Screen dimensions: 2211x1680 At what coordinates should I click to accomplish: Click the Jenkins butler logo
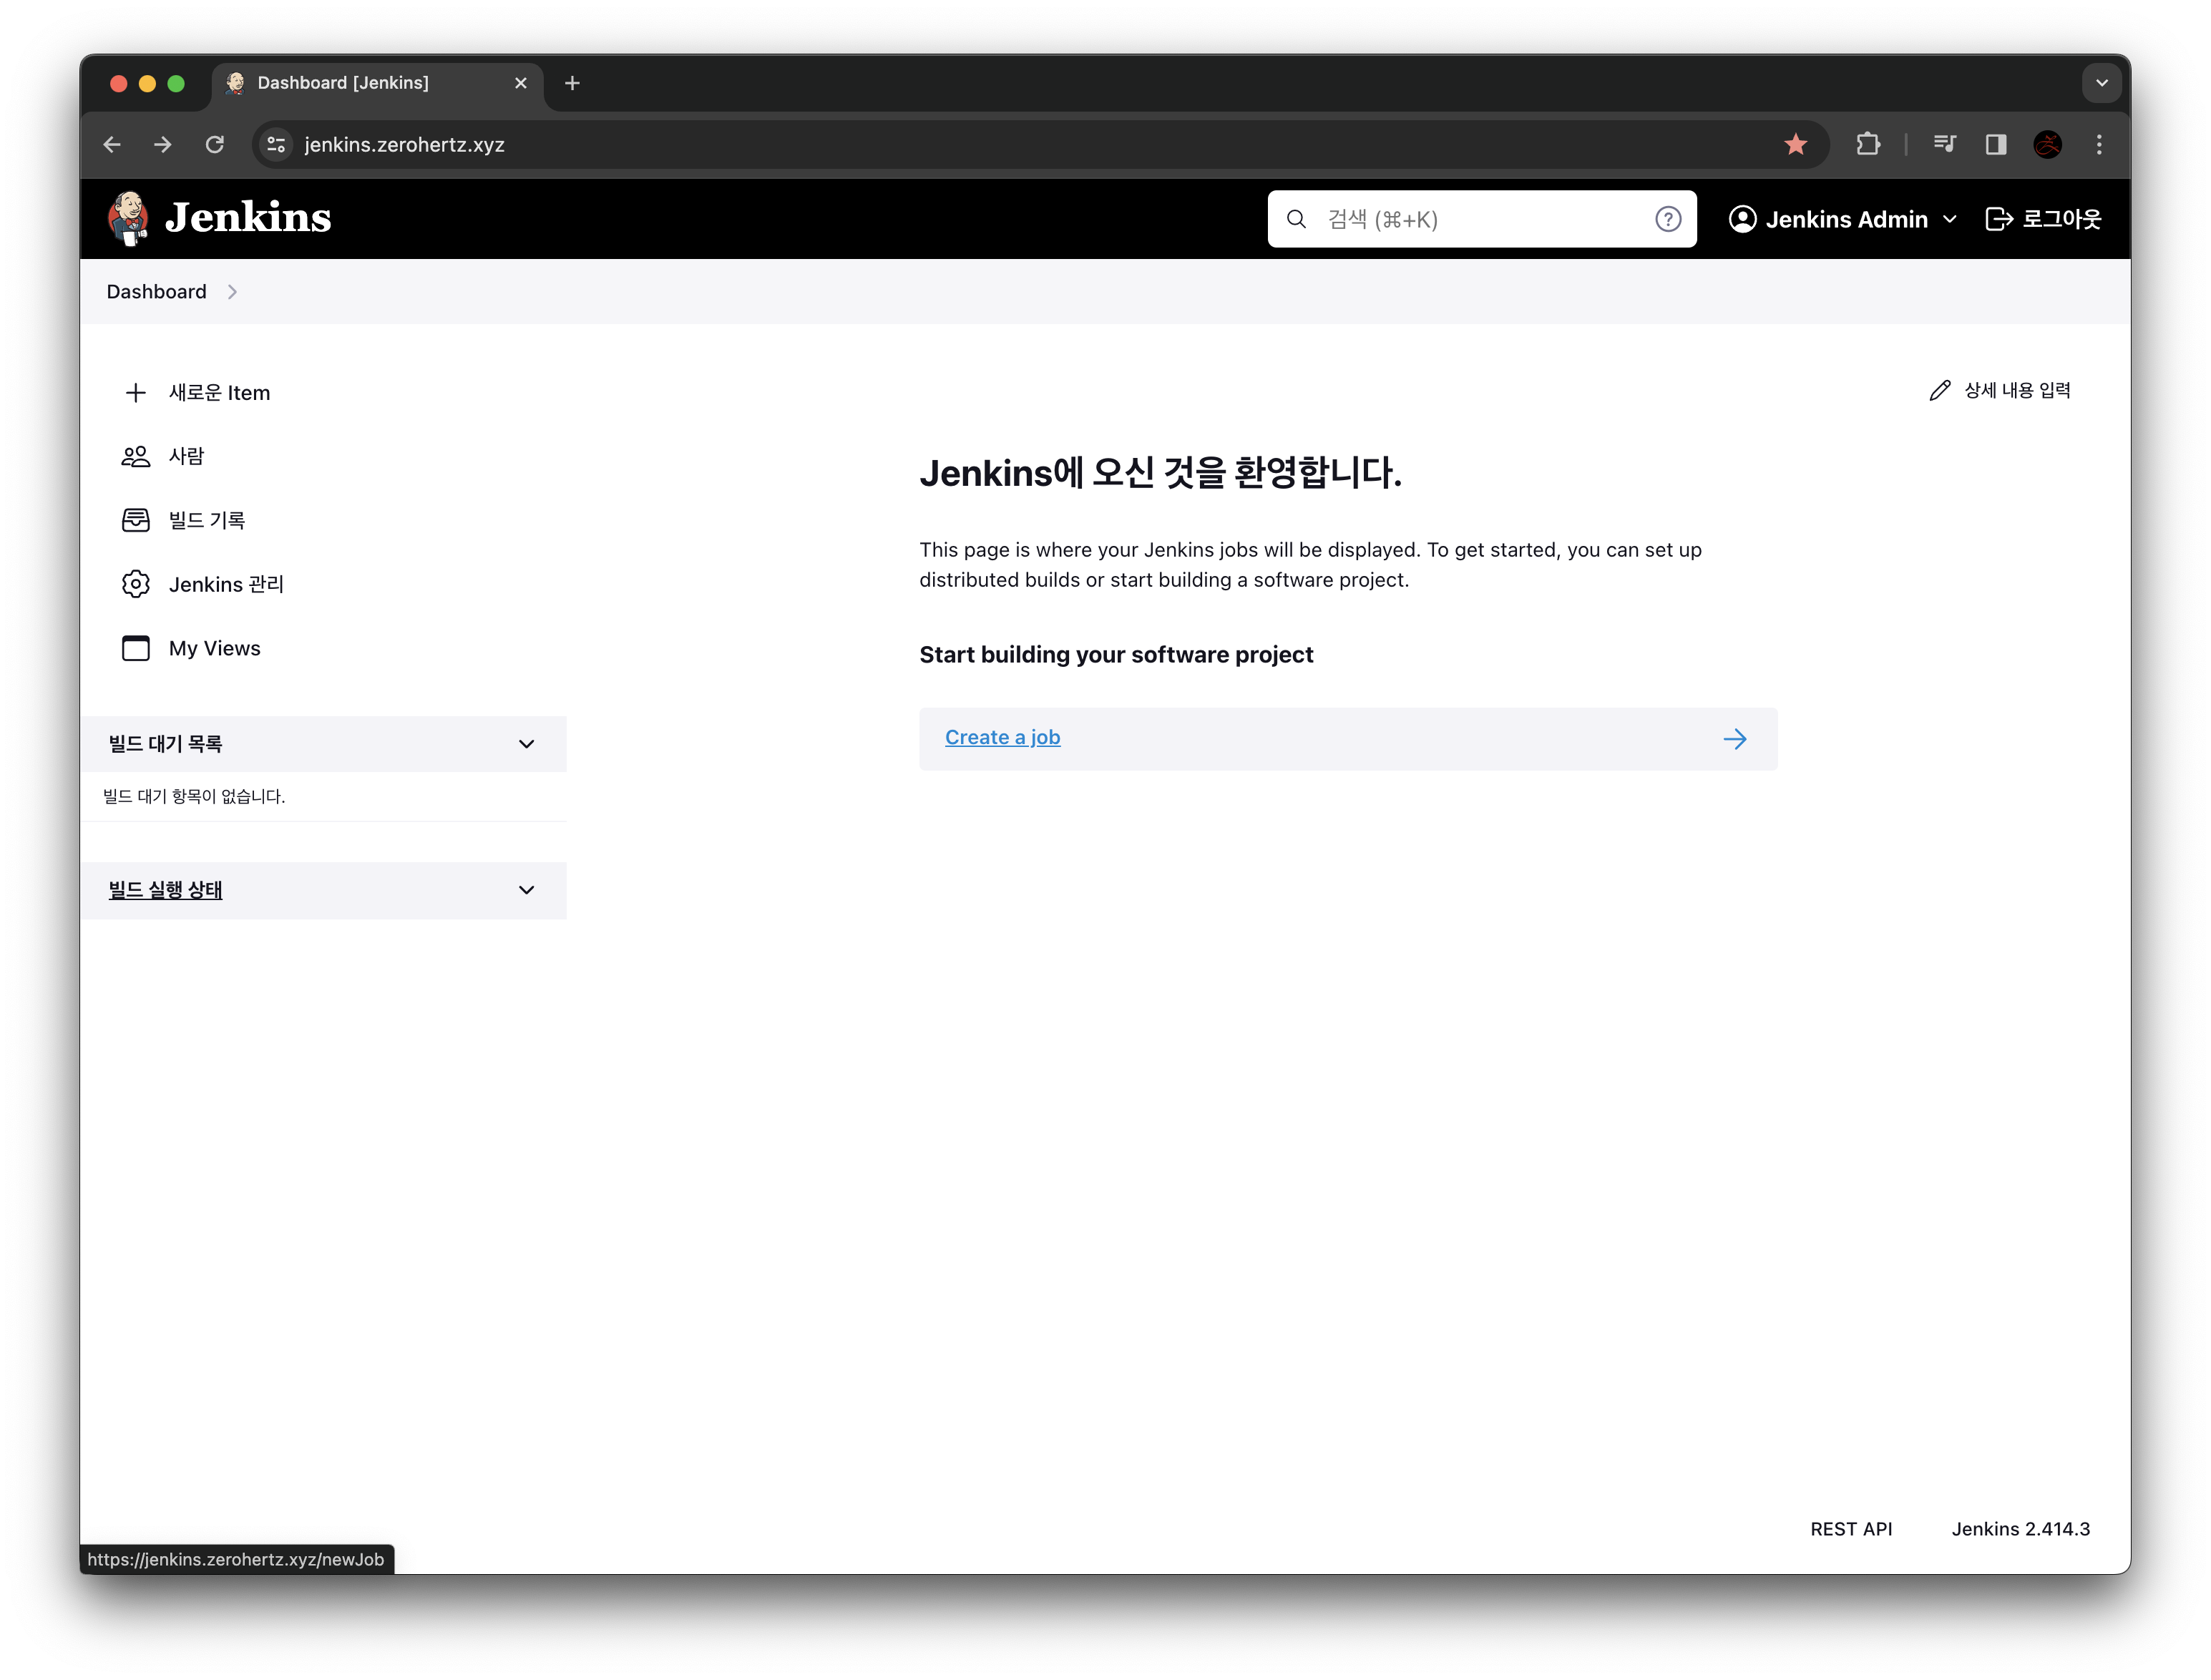pyautogui.click(x=128, y=219)
